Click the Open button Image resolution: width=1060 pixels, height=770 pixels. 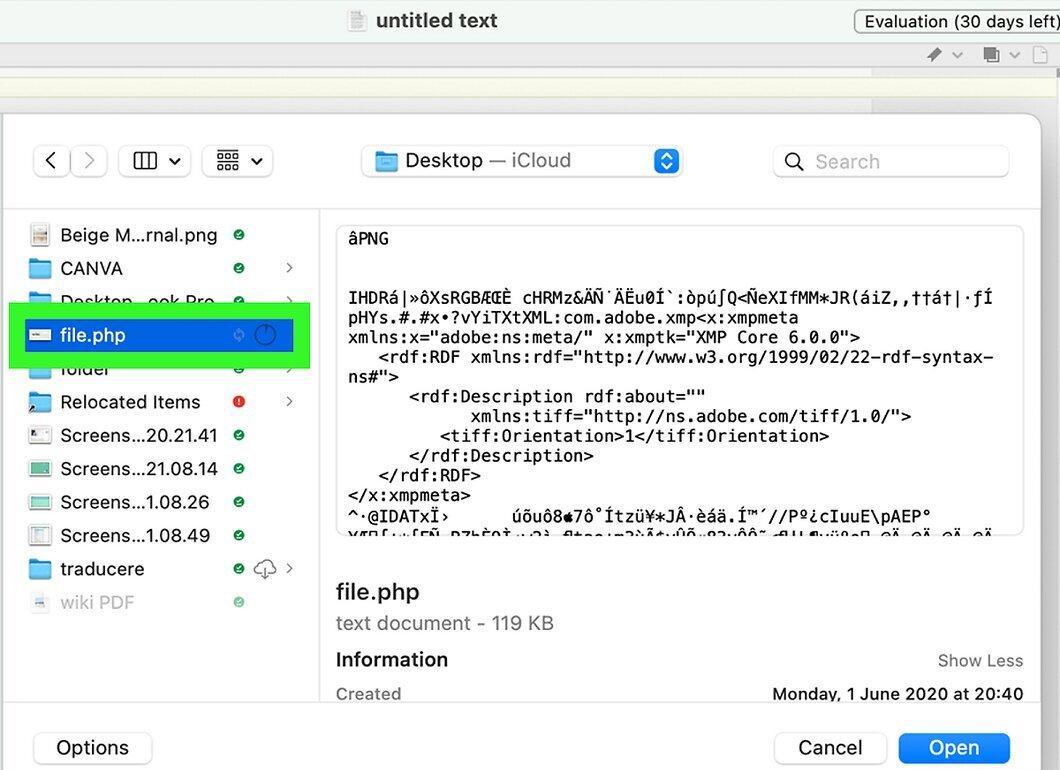coord(954,748)
